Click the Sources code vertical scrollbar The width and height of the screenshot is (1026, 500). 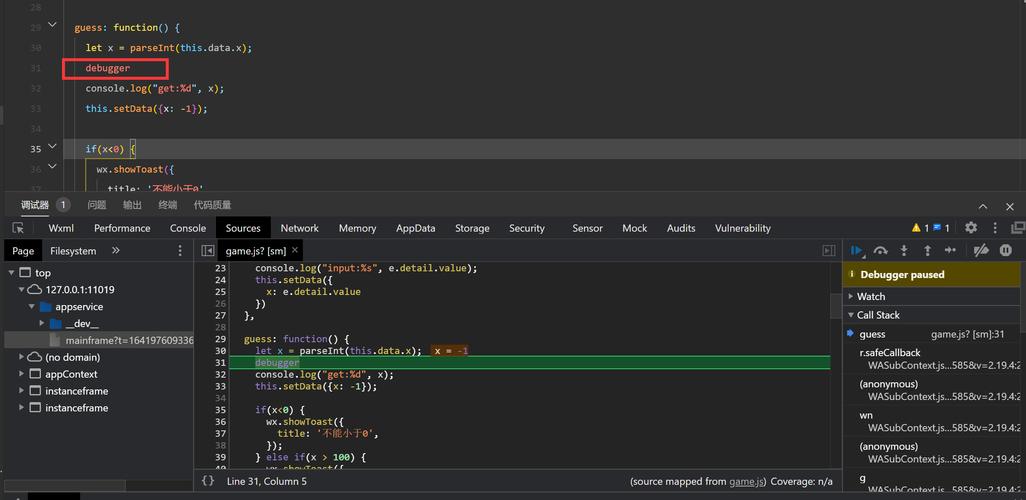tap(836, 305)
